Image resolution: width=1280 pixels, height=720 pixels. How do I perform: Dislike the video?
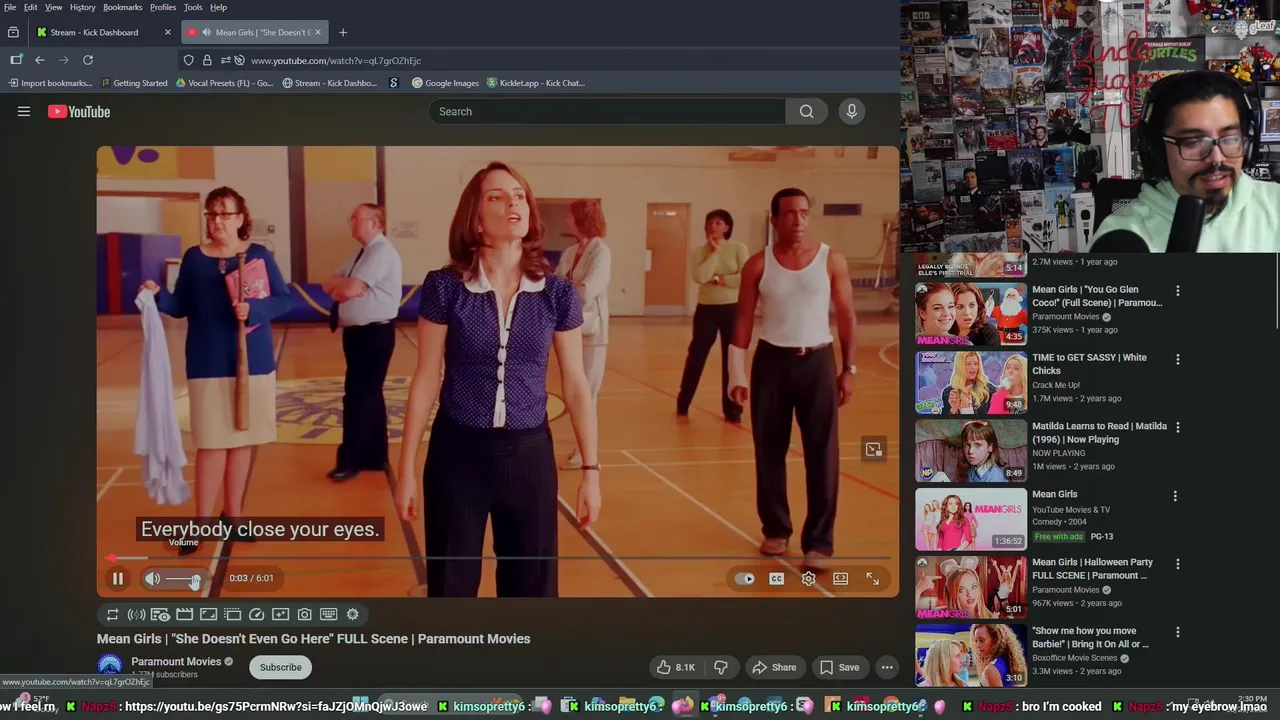pyautogui.click(x=720, y=667)
